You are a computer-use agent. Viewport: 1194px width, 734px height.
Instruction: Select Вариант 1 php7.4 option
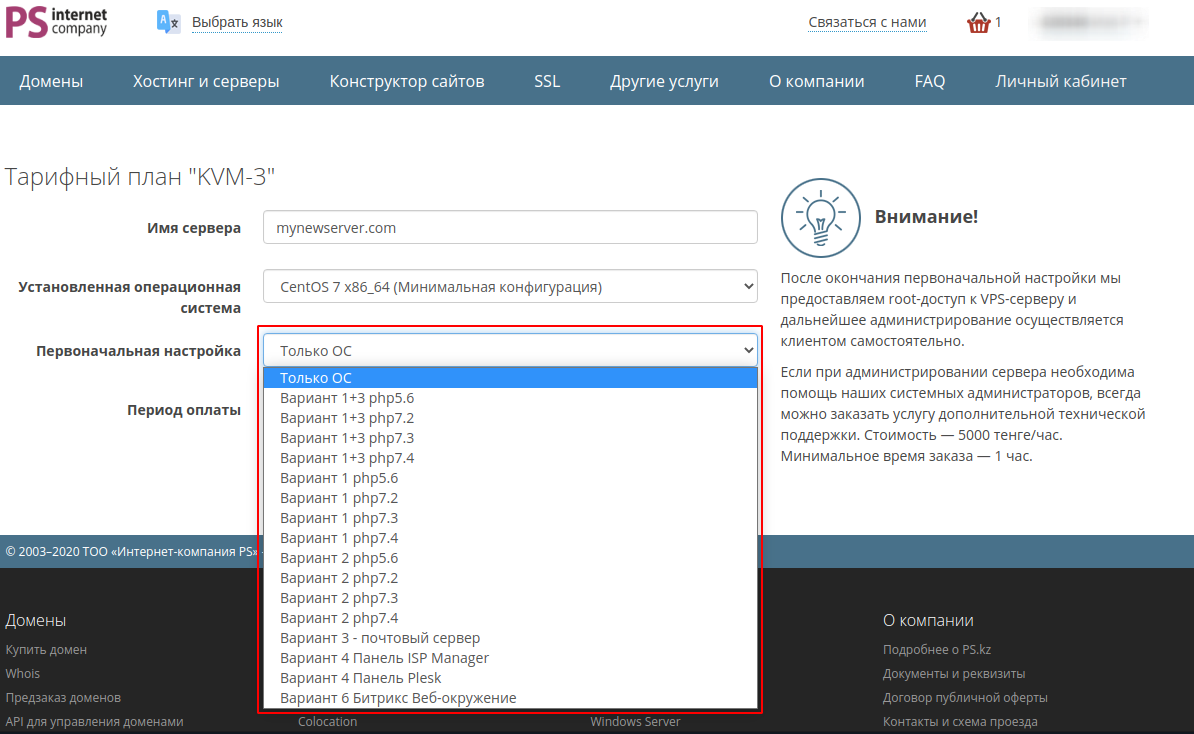[x=510, y=538]
